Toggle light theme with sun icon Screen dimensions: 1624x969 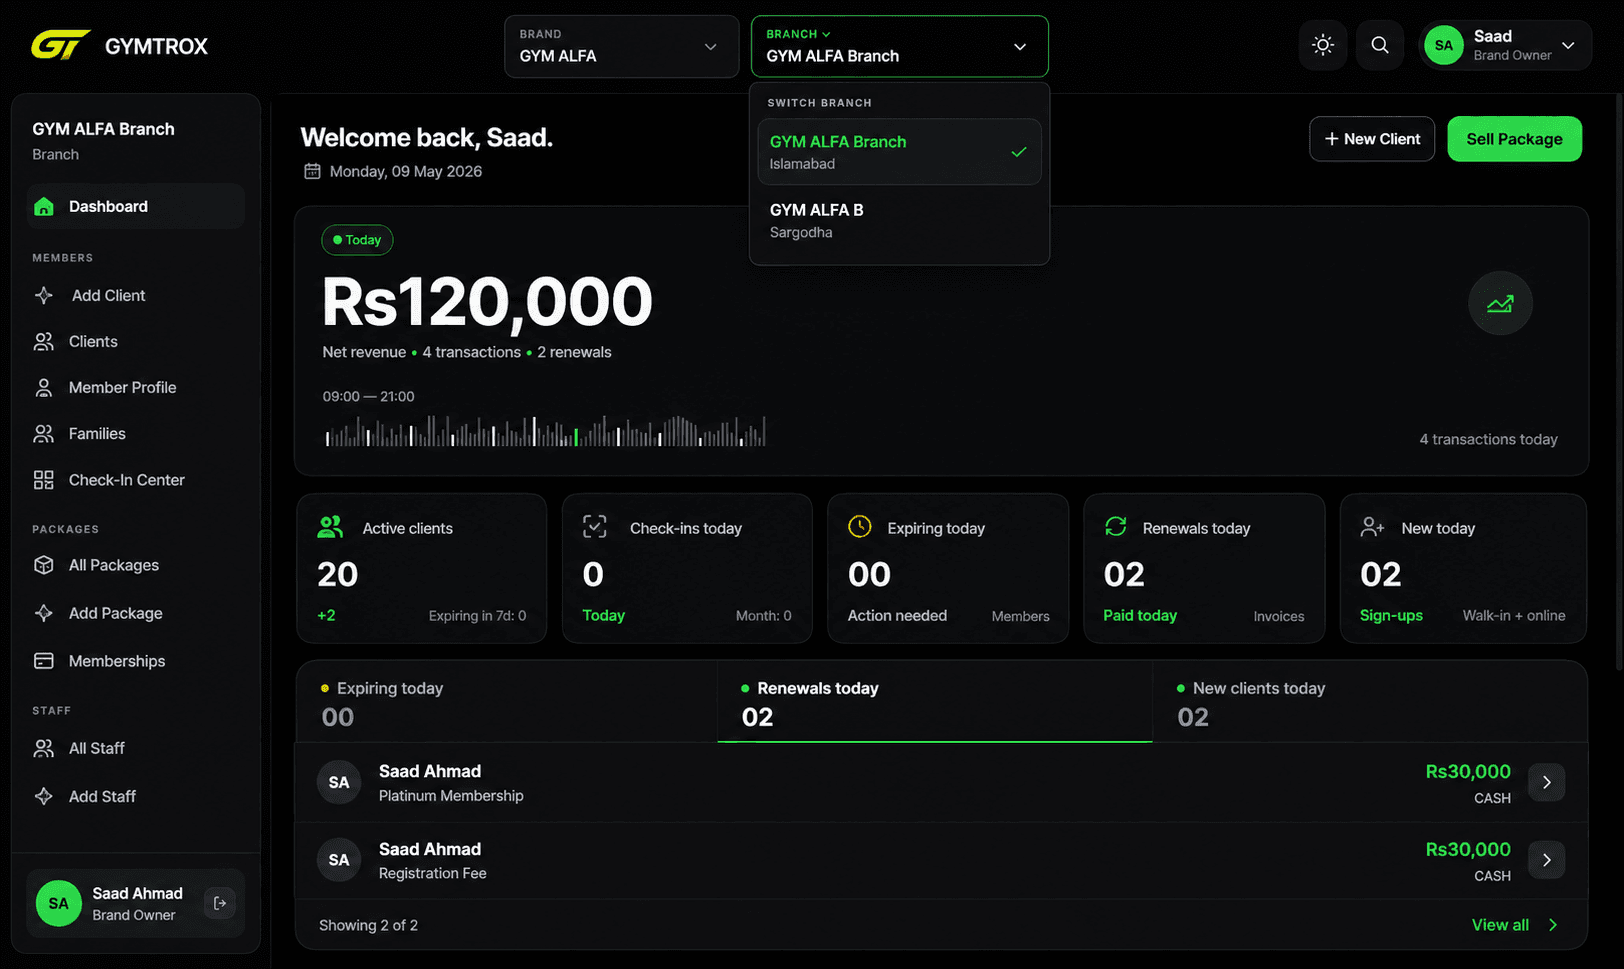[x=1323, y=45]
